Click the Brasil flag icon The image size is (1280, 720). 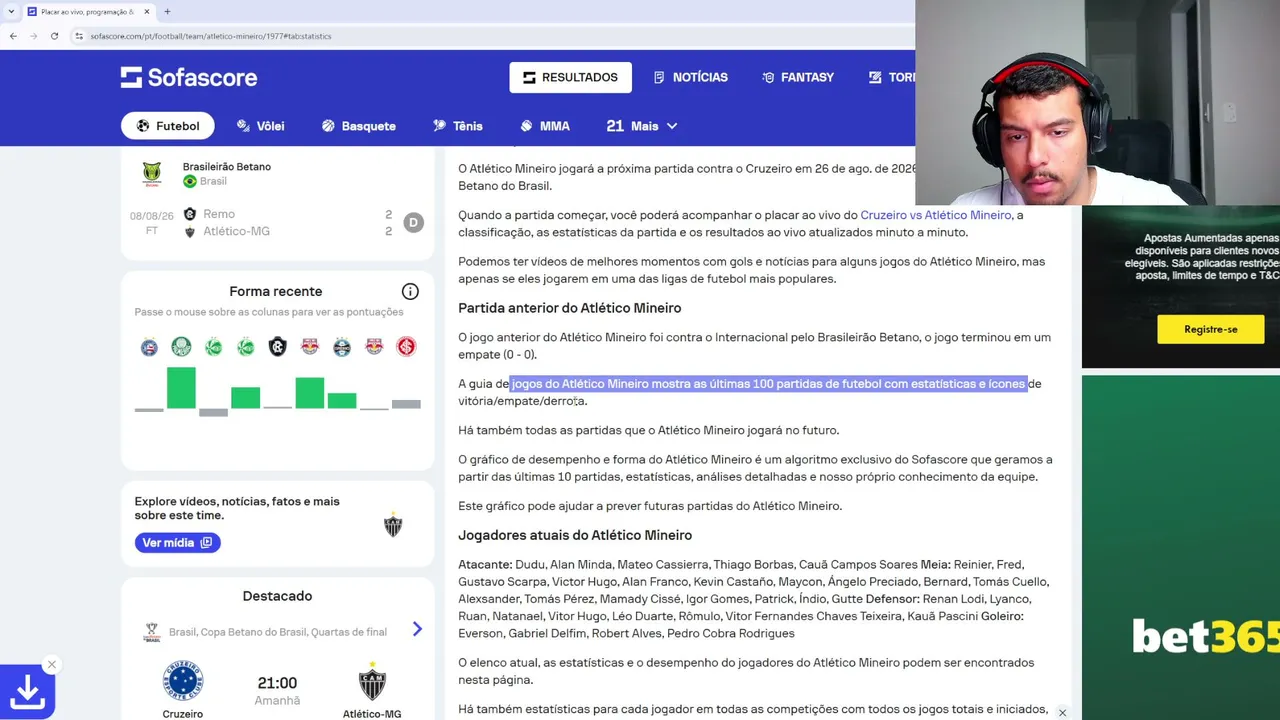[189, 182]
